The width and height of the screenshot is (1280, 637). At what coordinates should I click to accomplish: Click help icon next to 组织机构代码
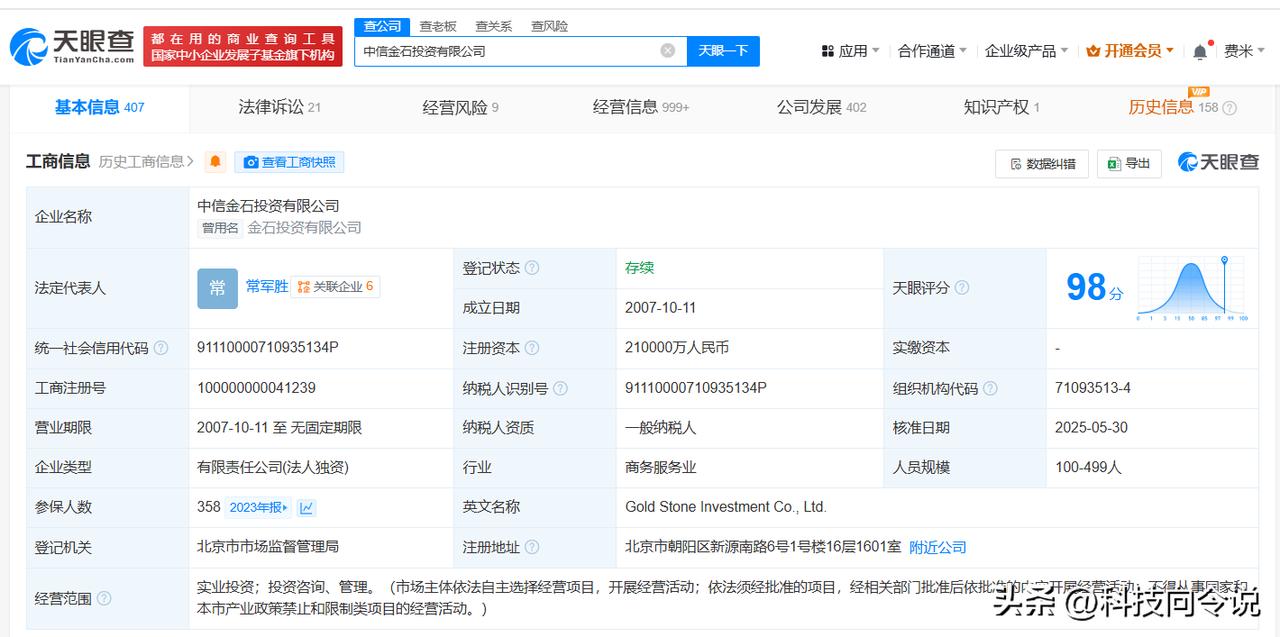990,388
